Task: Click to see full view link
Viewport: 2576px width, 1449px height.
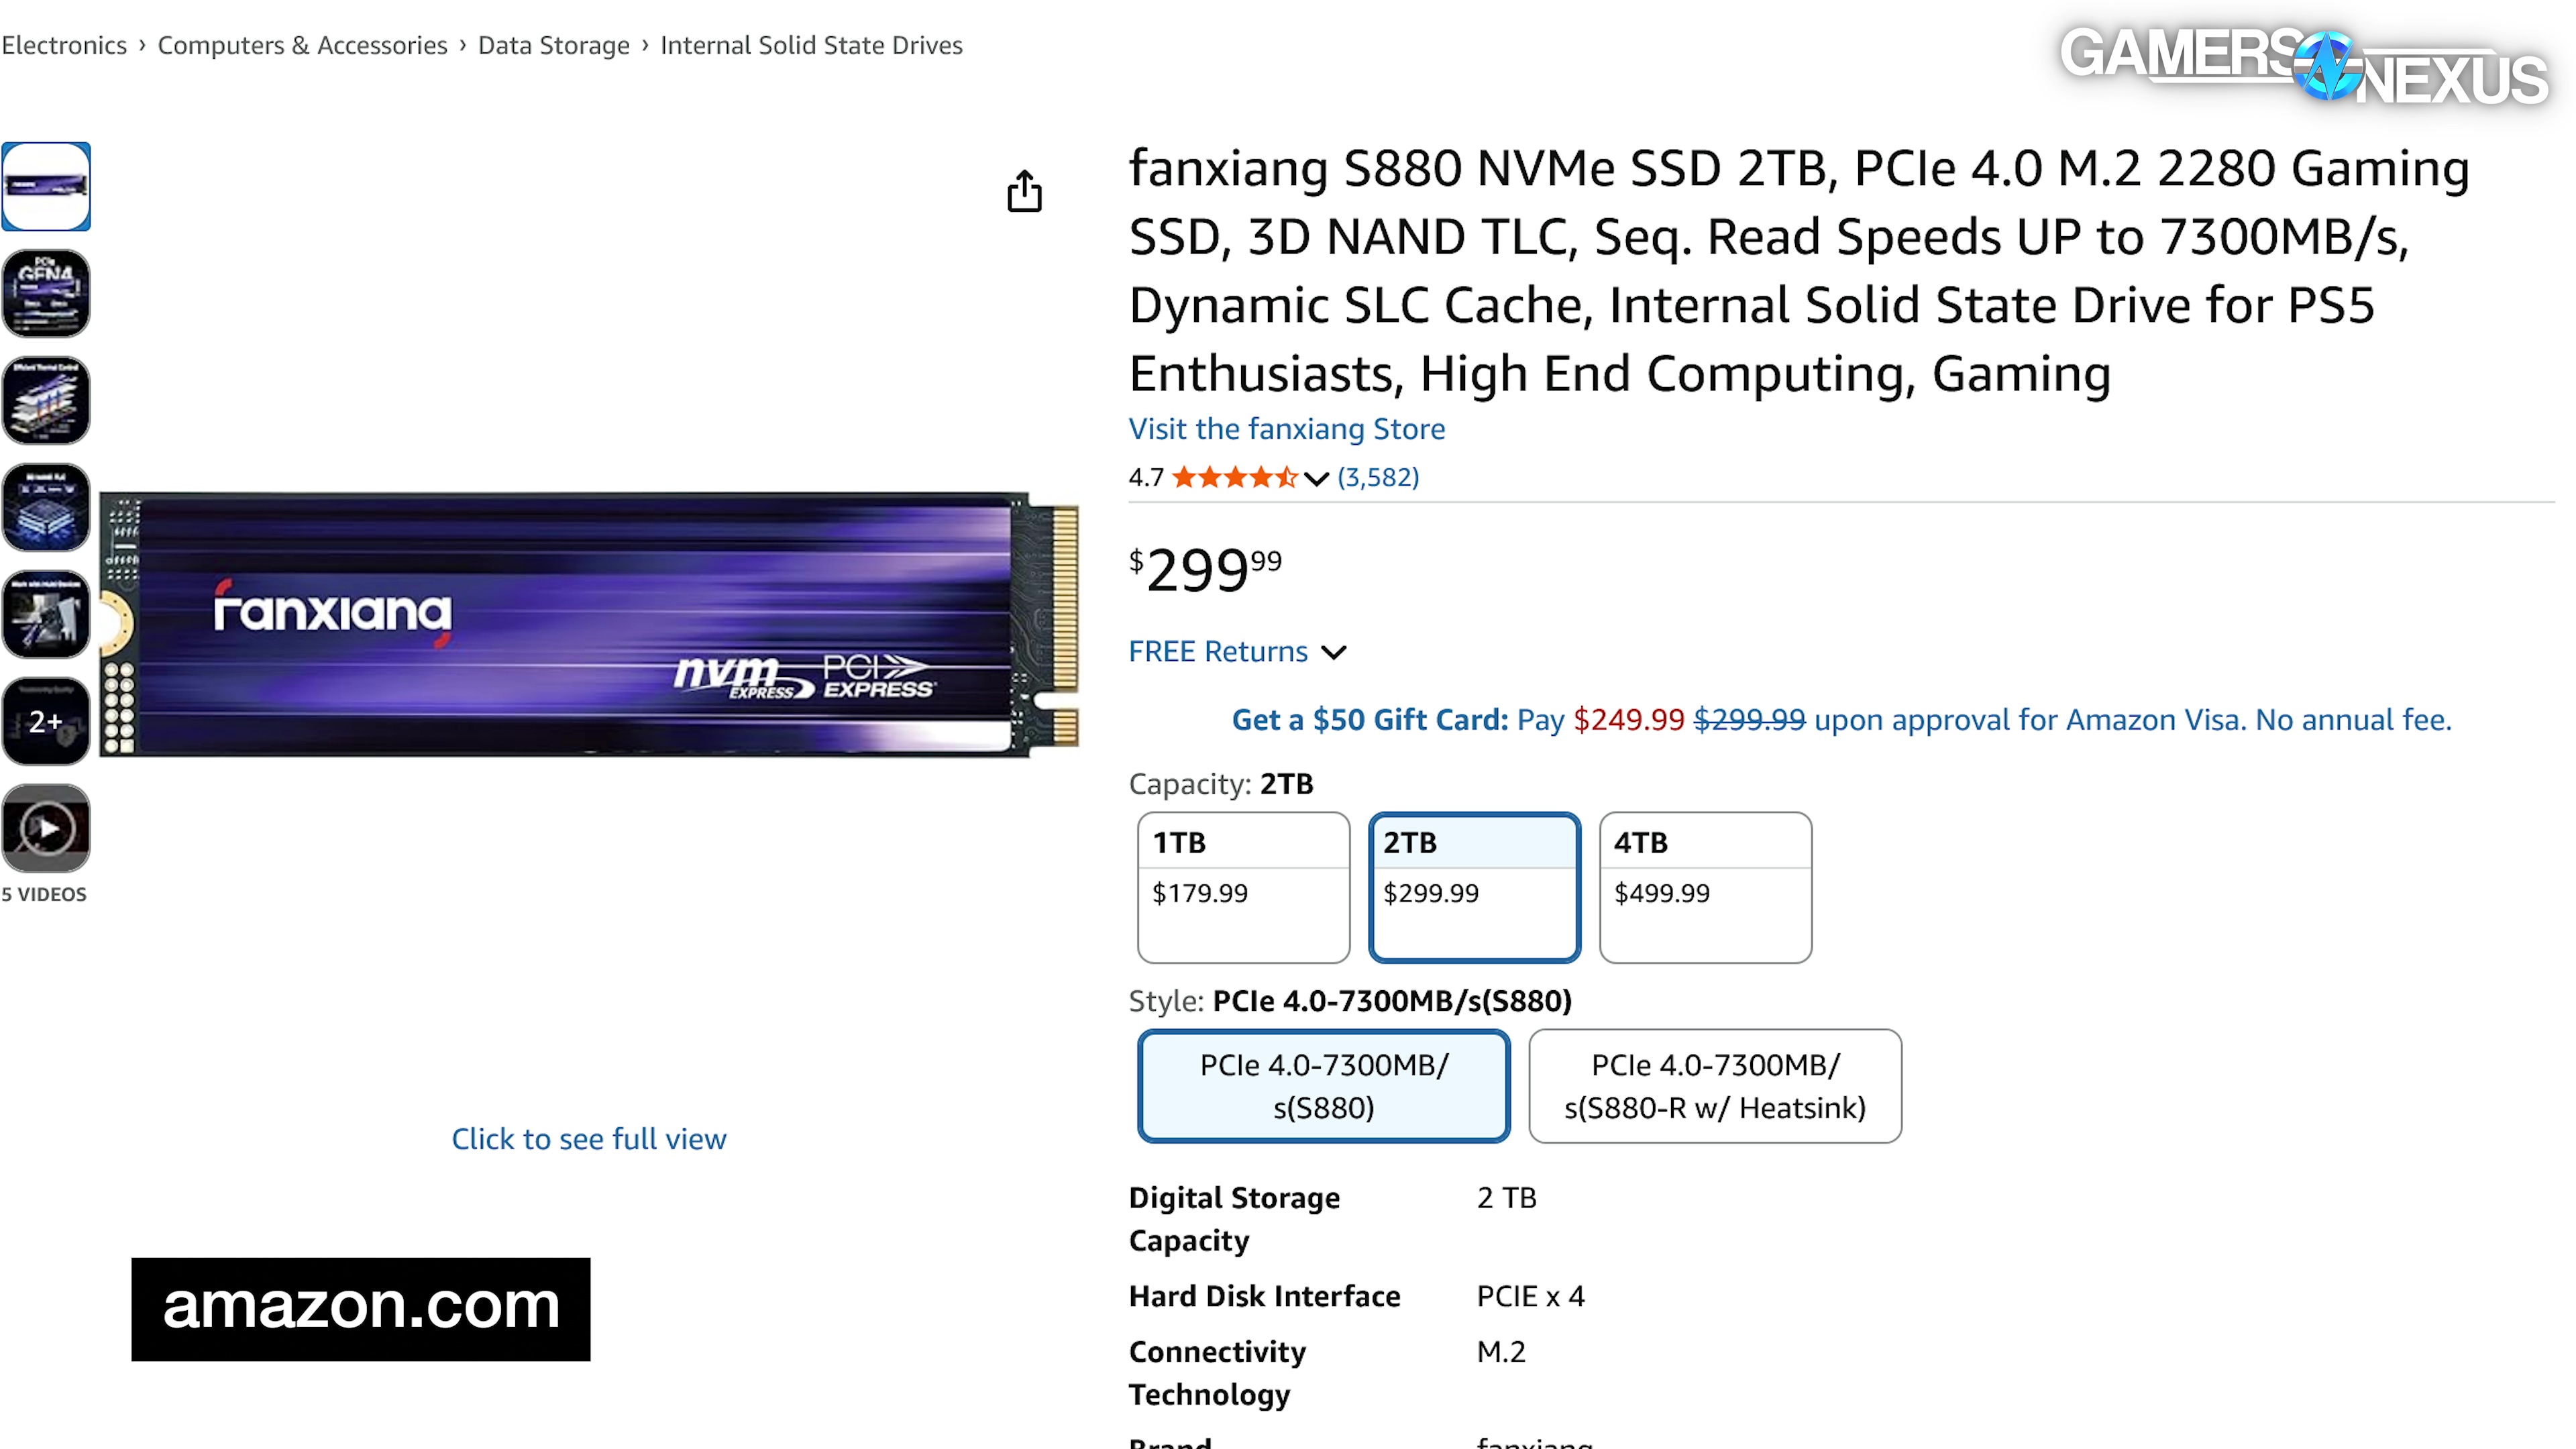Action: [x=588, y=1138]
